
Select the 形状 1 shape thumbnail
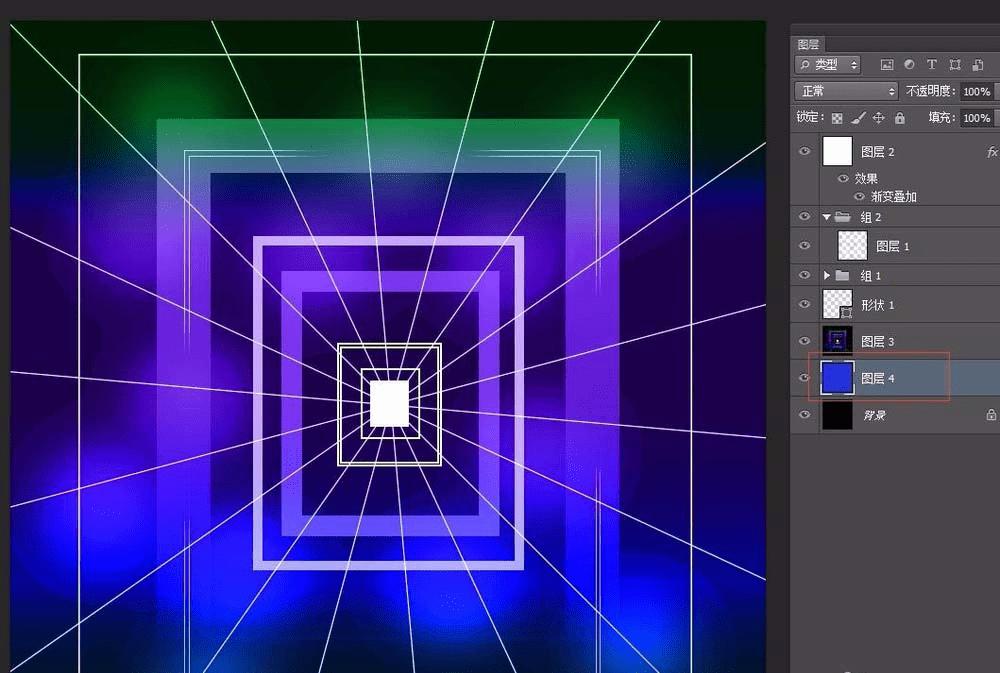pyautogui.click(x=837, y=304)
